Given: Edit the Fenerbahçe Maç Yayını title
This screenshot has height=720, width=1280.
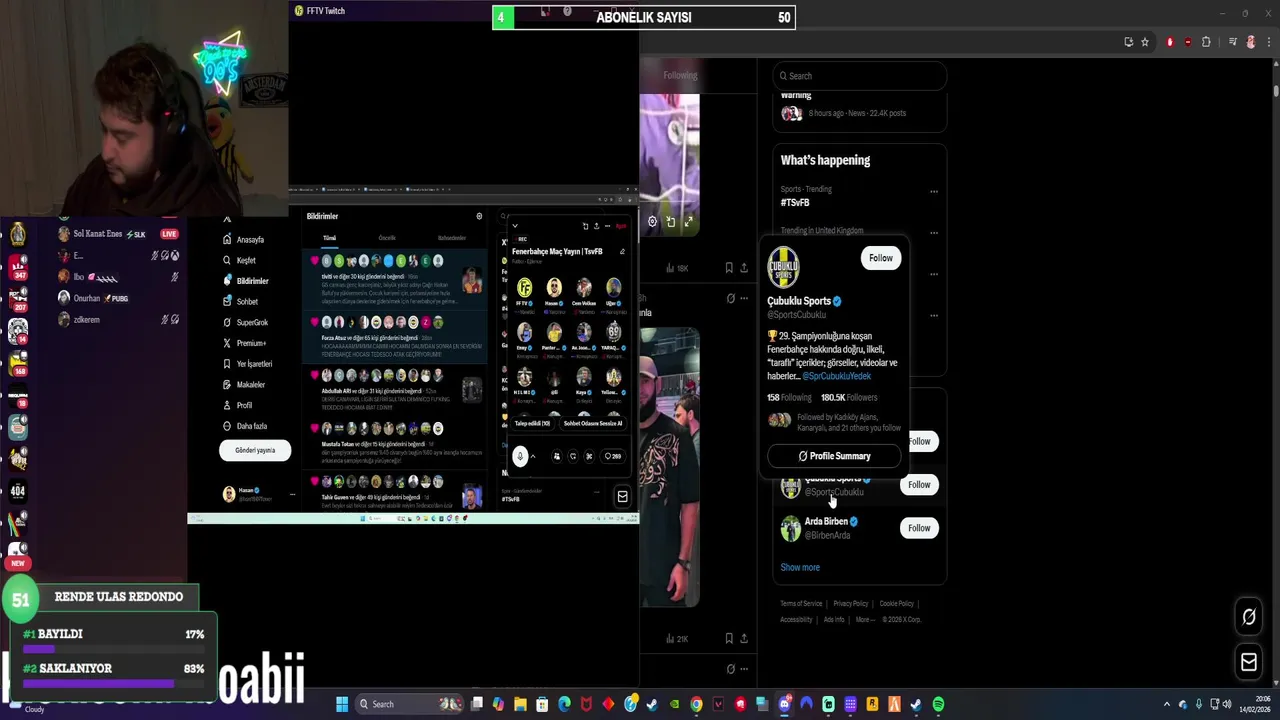Looking at the screenshot, I should [x=622, y=252].
